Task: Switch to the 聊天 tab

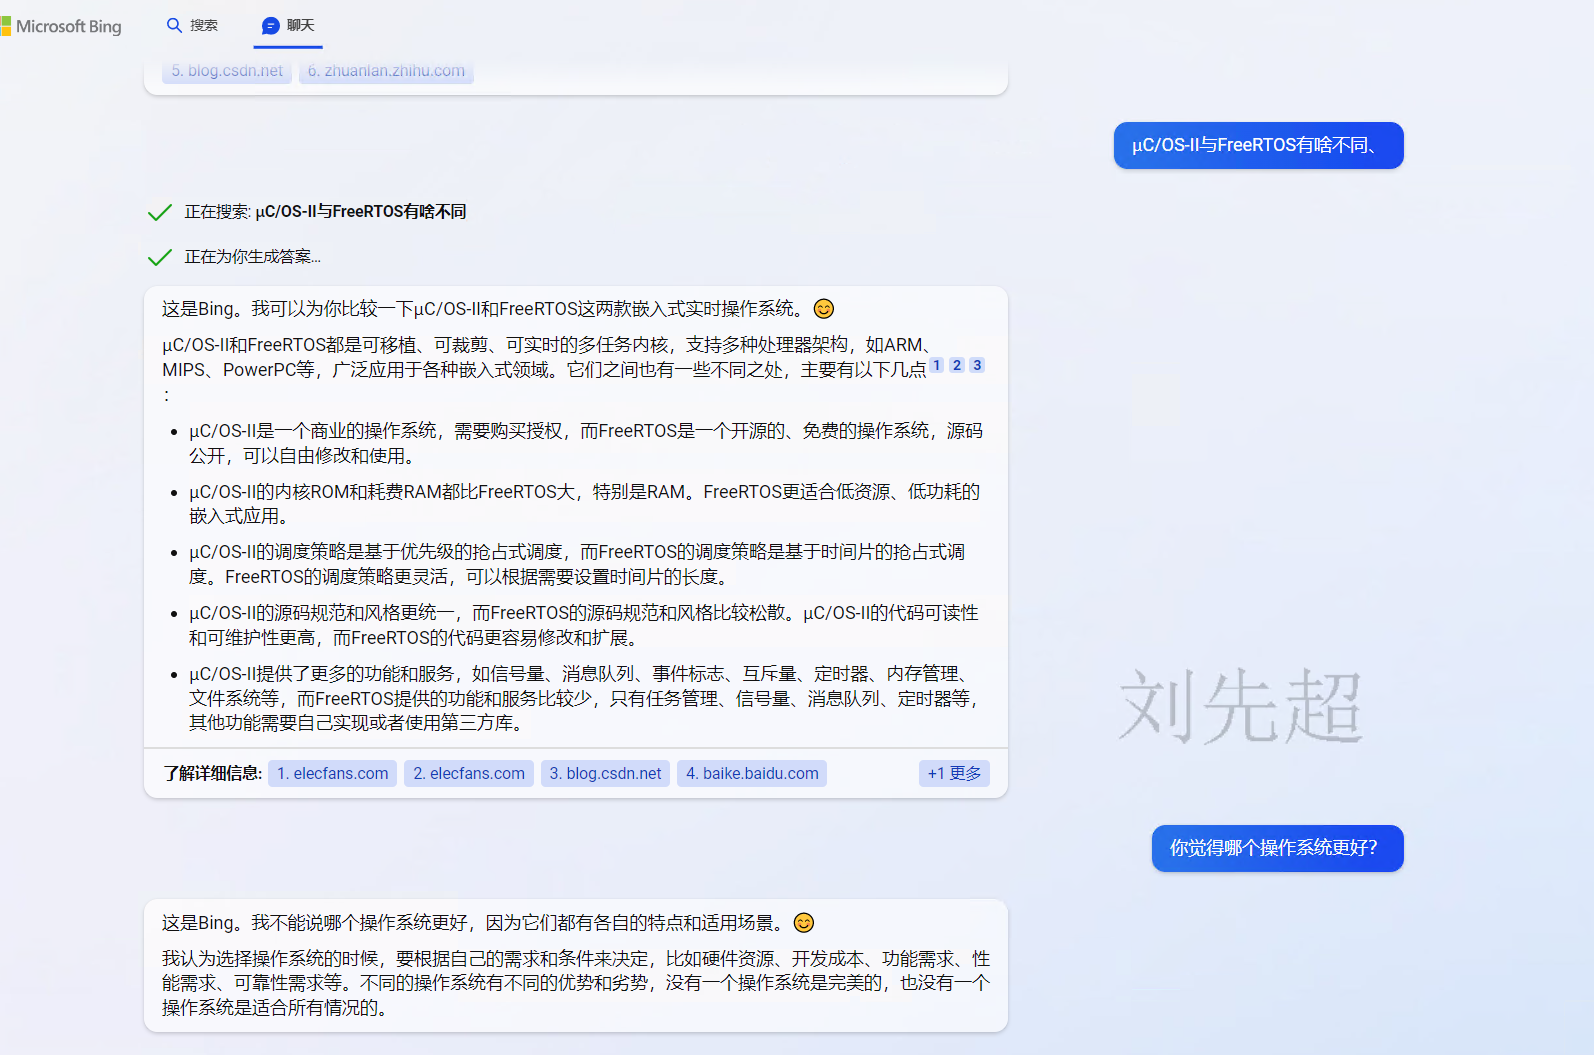Action: click(288, 26)
